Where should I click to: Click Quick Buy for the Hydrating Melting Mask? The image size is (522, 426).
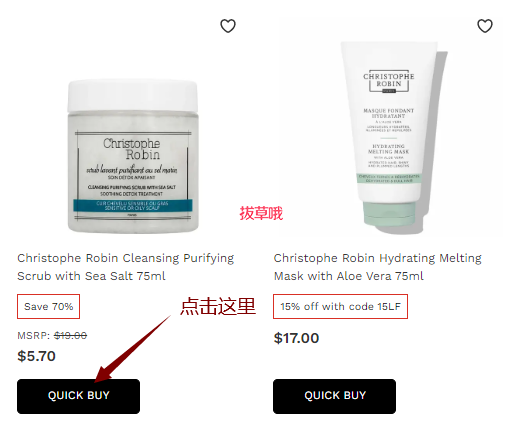pyautogui.click(x=334, y=396)
